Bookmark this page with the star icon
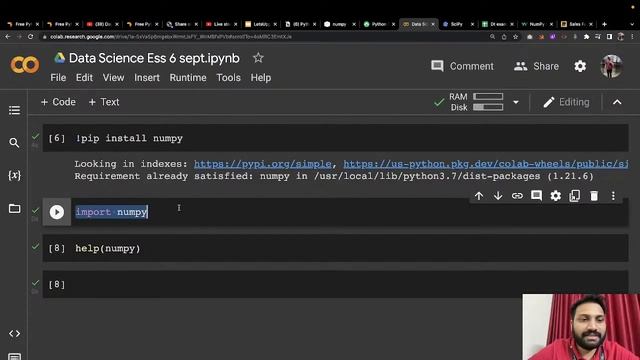The image size is (640, 360). [516, 37]
